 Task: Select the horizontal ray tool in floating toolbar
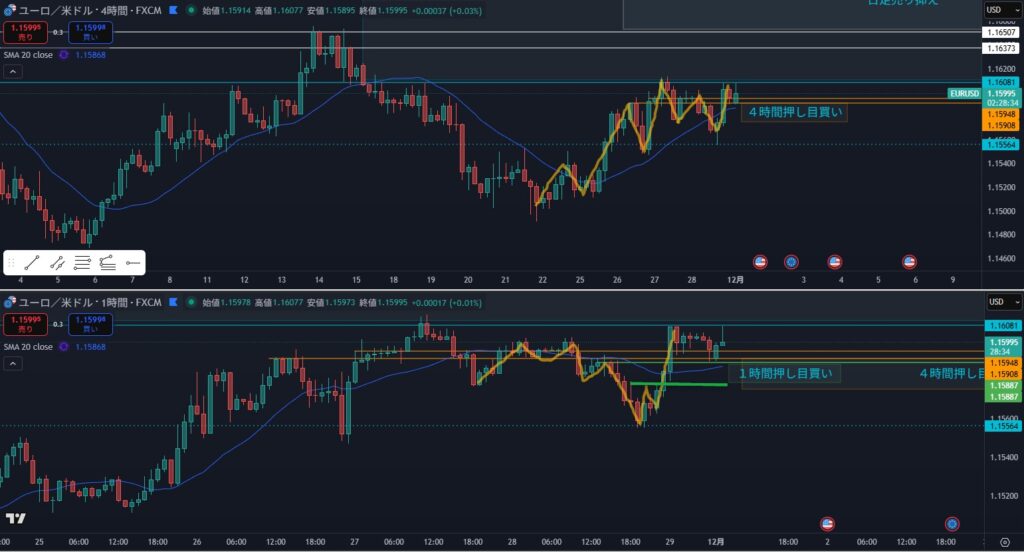133,263
